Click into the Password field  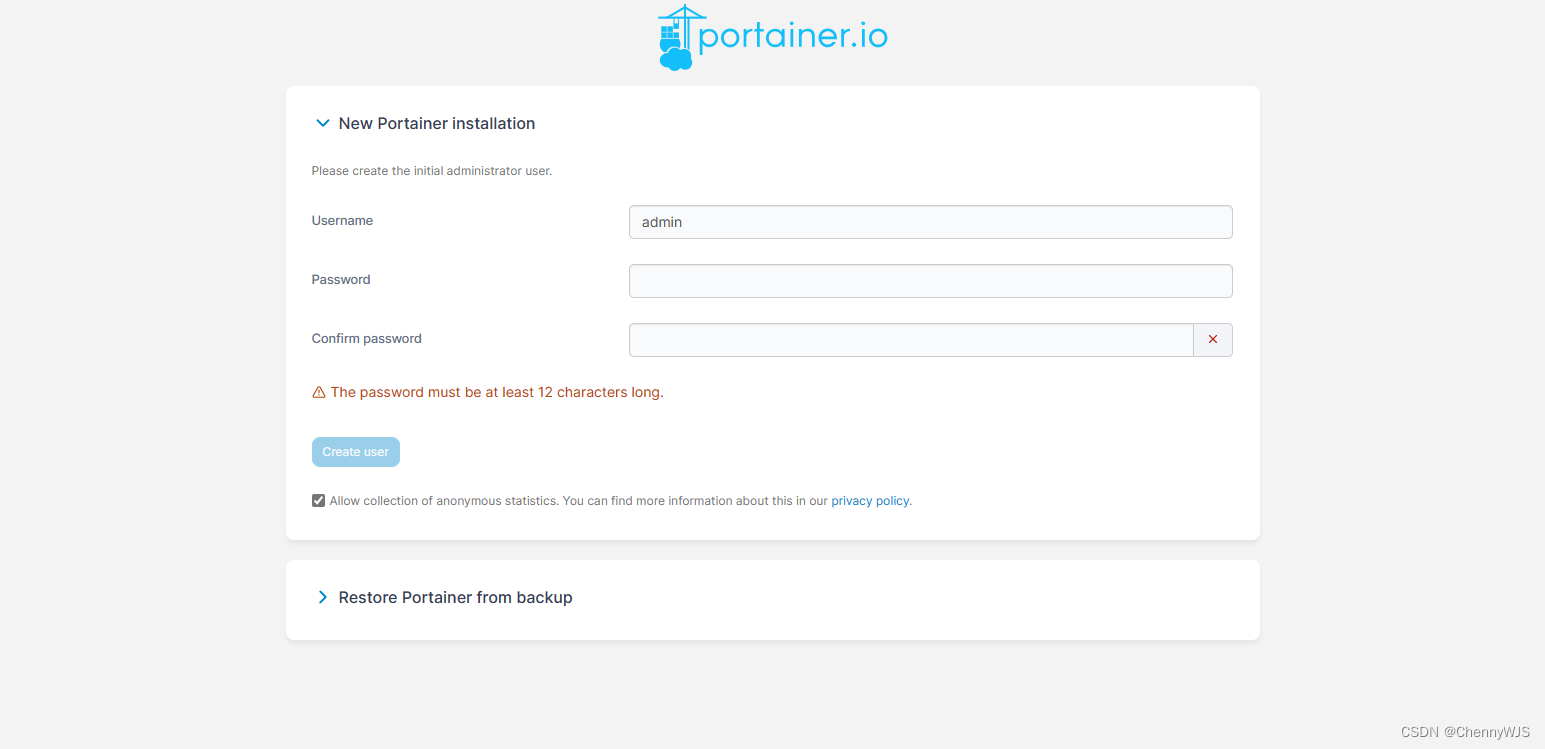930,281
